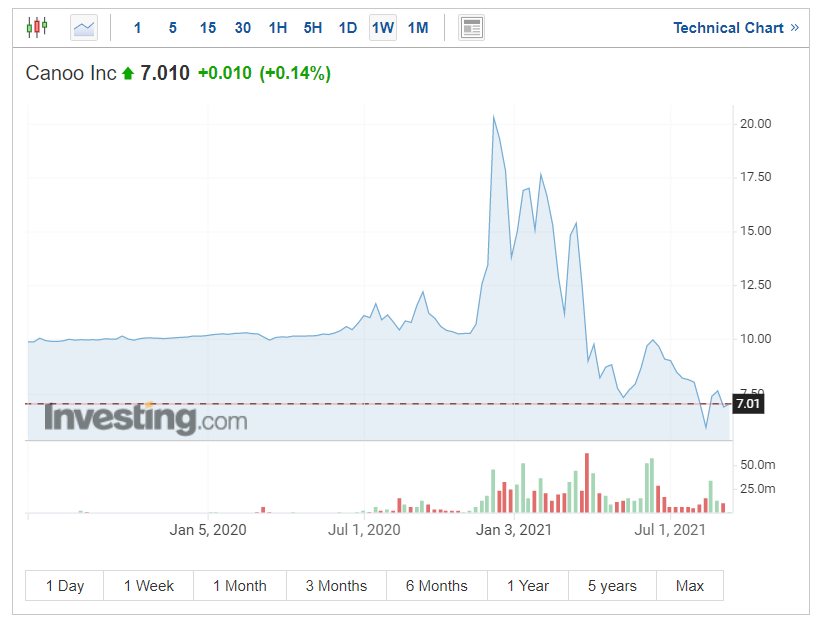The width and height of the screenshot is (824, 622).
Task: Choose the 5H interval
Action: (x=313, y=28)
